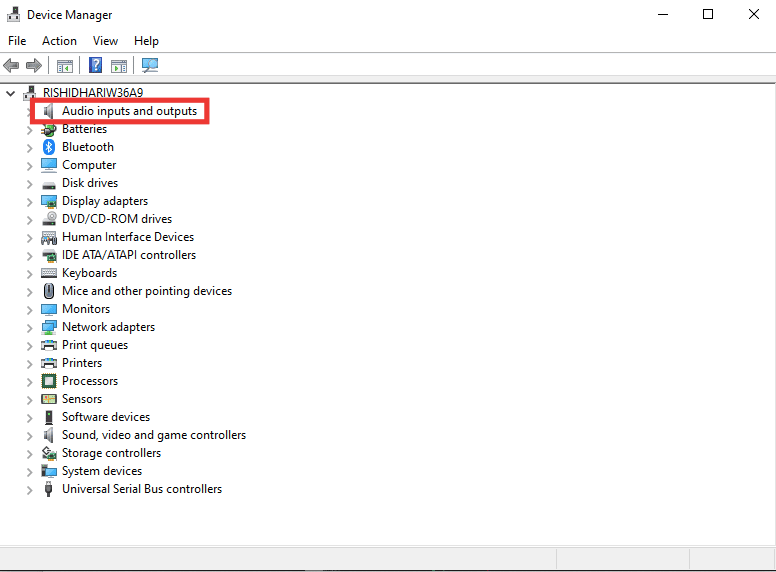Click the Processors chip icon
This screenshot has height=572, width=776.
(x=48, y=381)
